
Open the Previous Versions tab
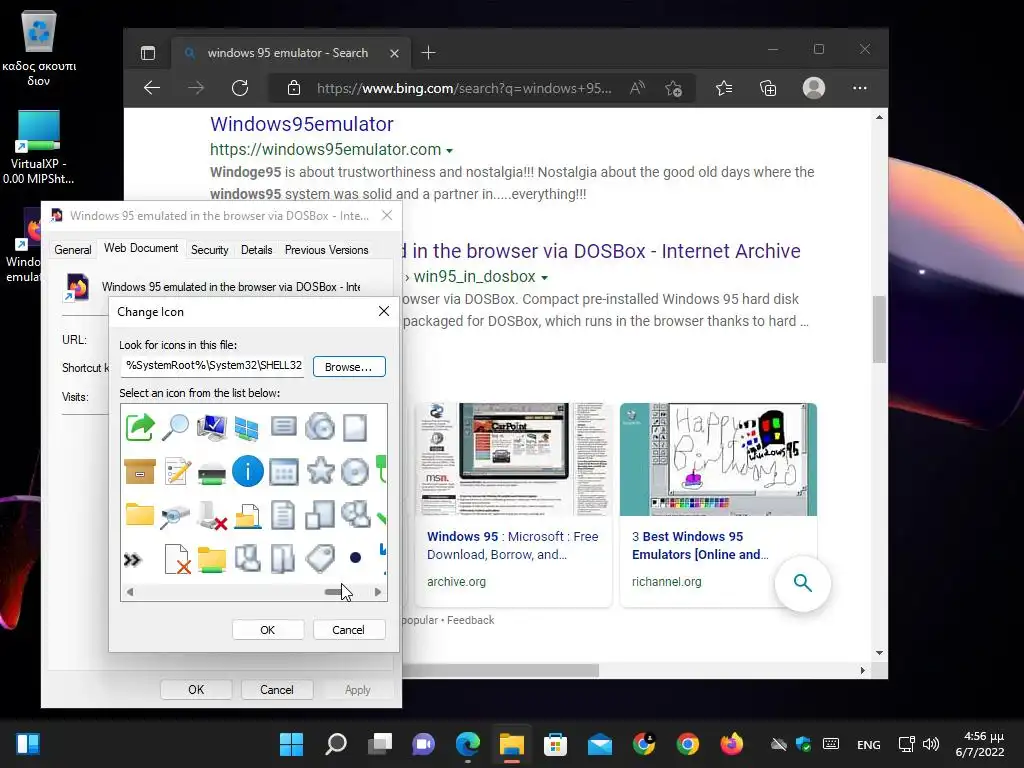[327, 250]
